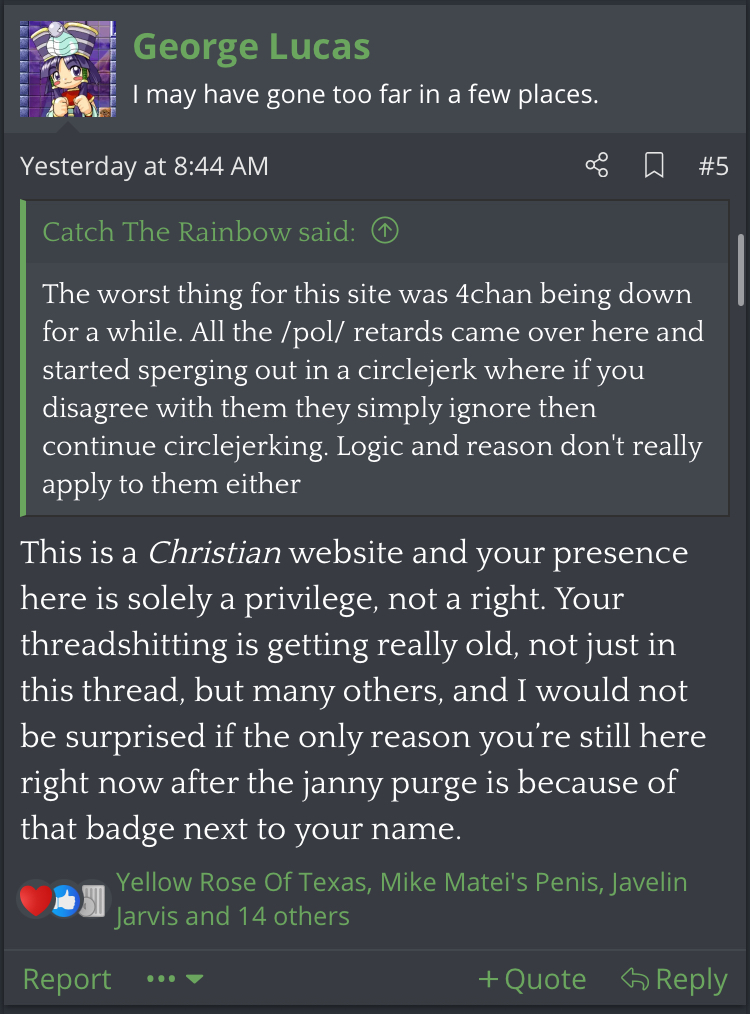Bookmark this post
The height and width of the screenshot is (1014, 750).
pos(654,166)
